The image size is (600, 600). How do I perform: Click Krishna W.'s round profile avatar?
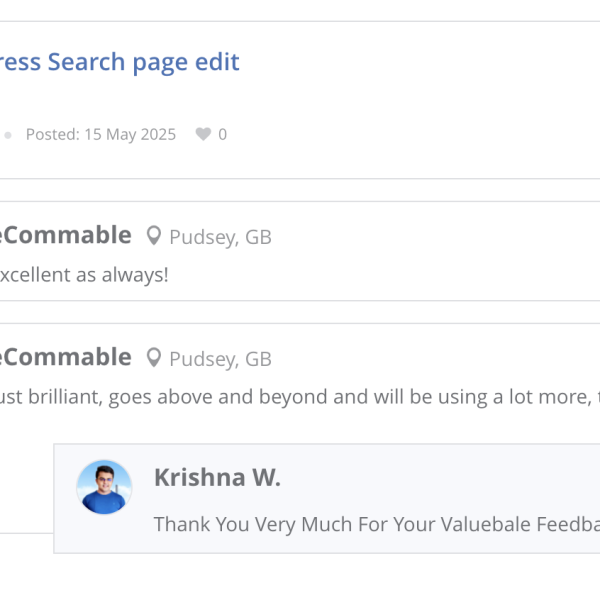(104, 487)
